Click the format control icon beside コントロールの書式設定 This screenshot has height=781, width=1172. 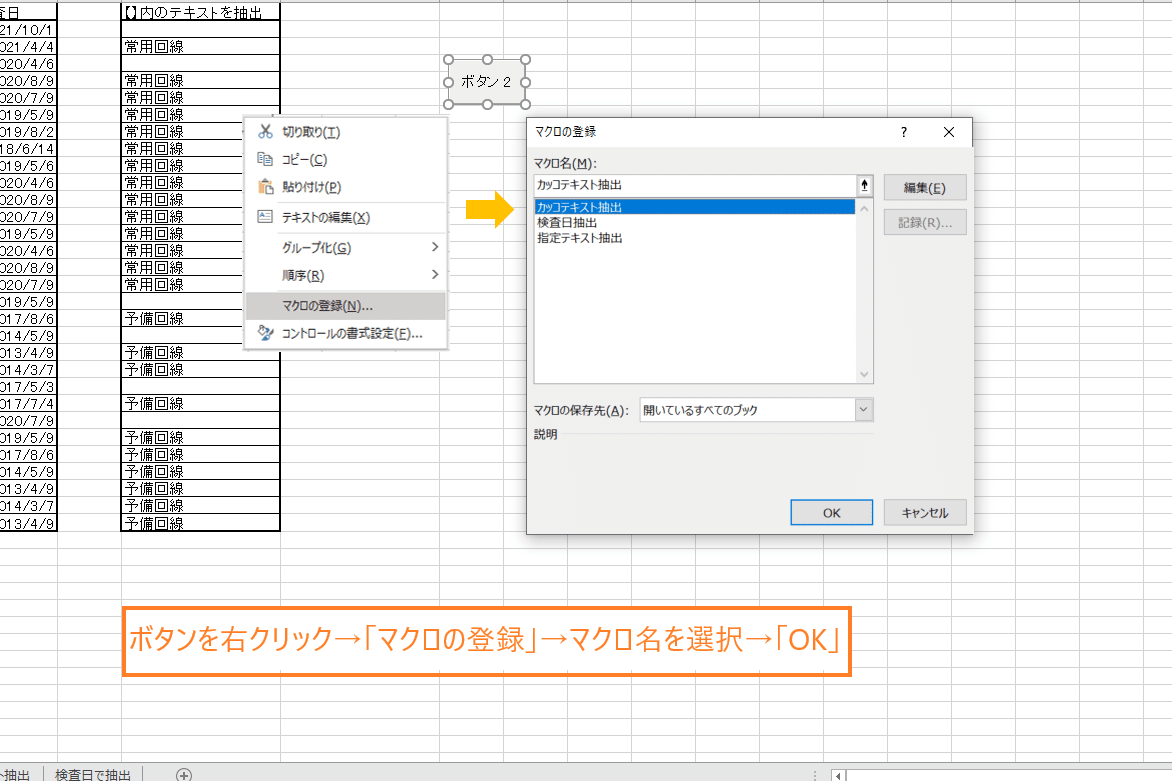[x=265, y=333]
